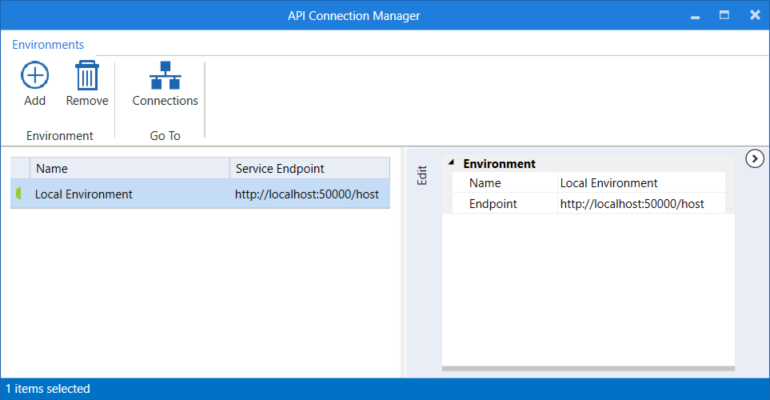Edit the Endpoint property value field

[640, 204]
